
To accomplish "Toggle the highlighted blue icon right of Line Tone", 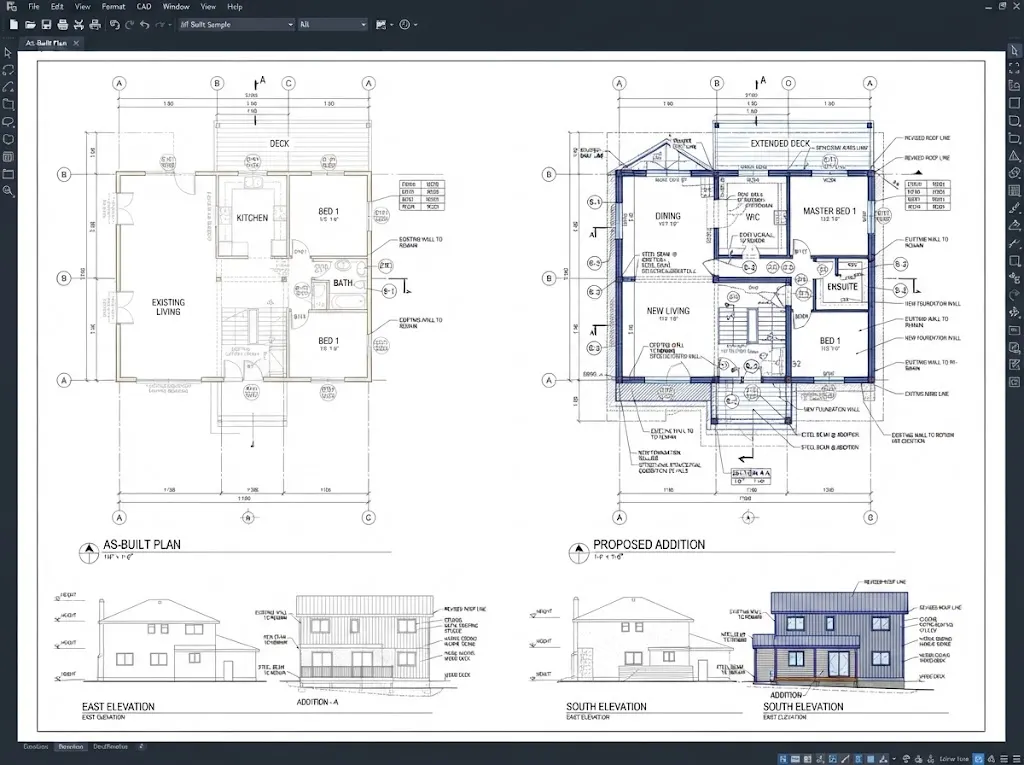I will (978, 759).
